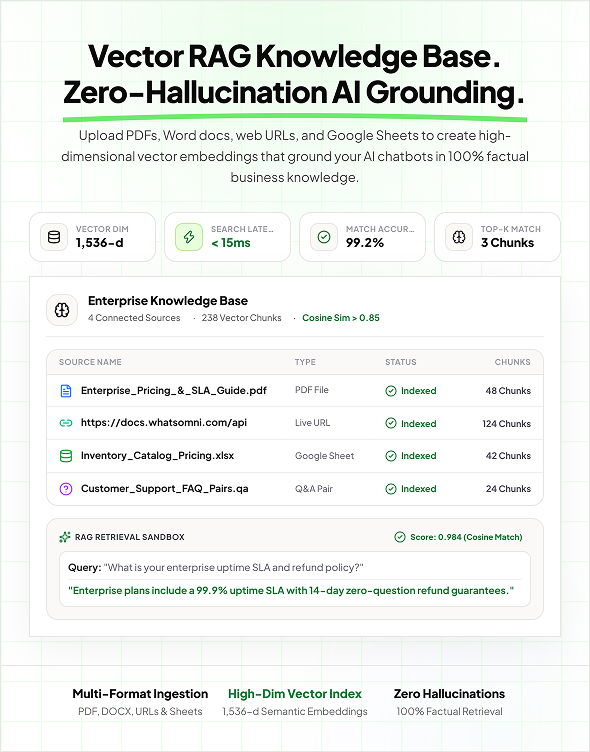Click the High-Dim Vector Index feature heading
Viewport: 590px width, 752px height.
[x=295, y=694]
